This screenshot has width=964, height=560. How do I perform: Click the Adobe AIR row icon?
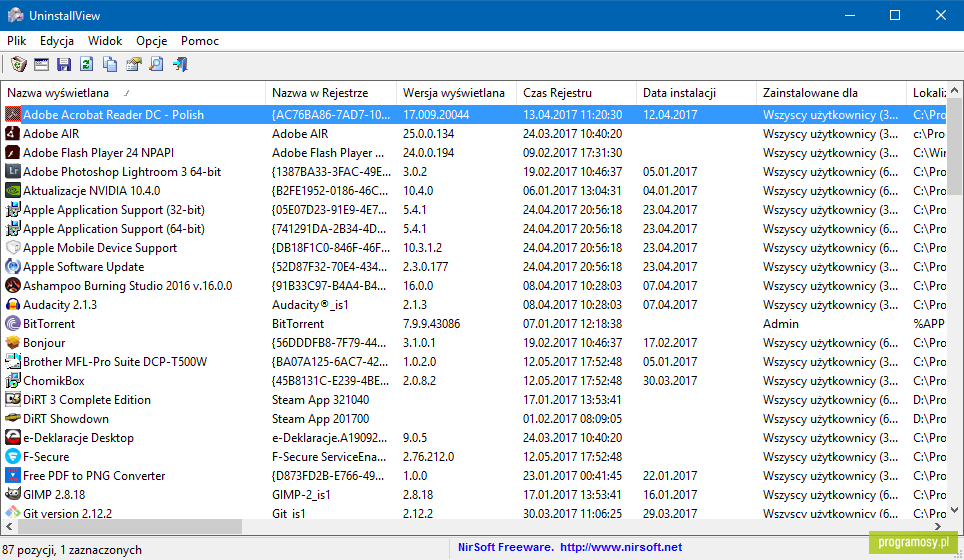(x=12, y=133)
